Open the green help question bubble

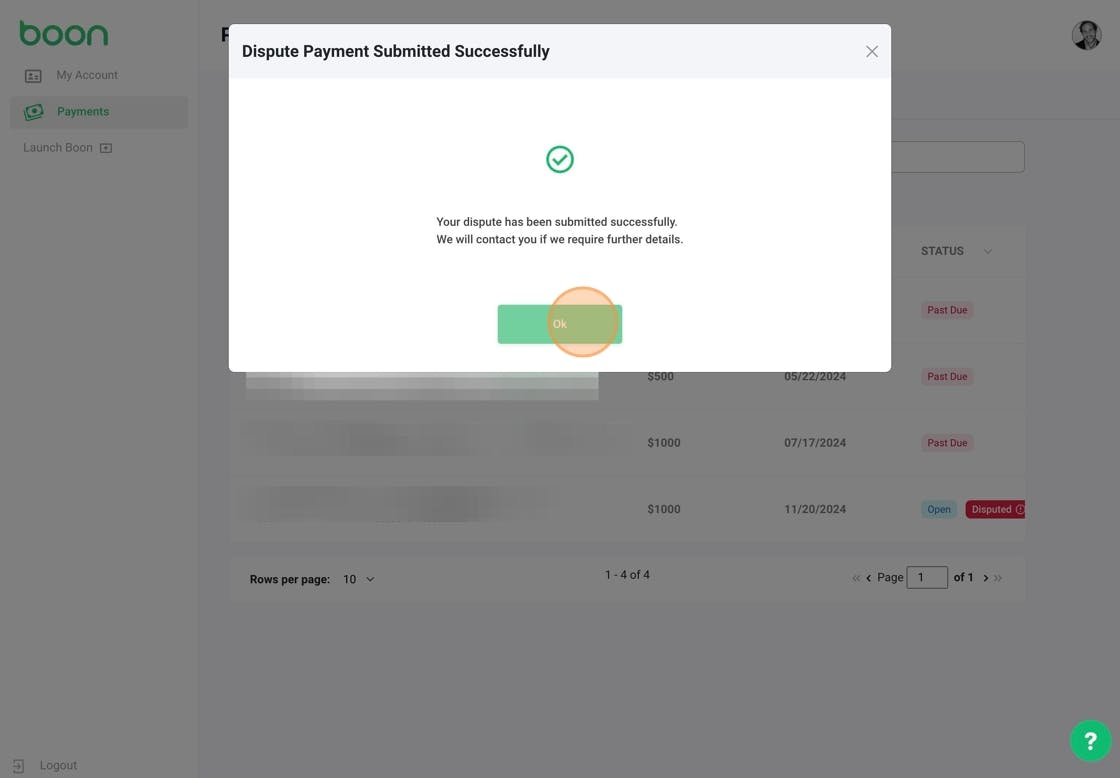click(1090, 741)
